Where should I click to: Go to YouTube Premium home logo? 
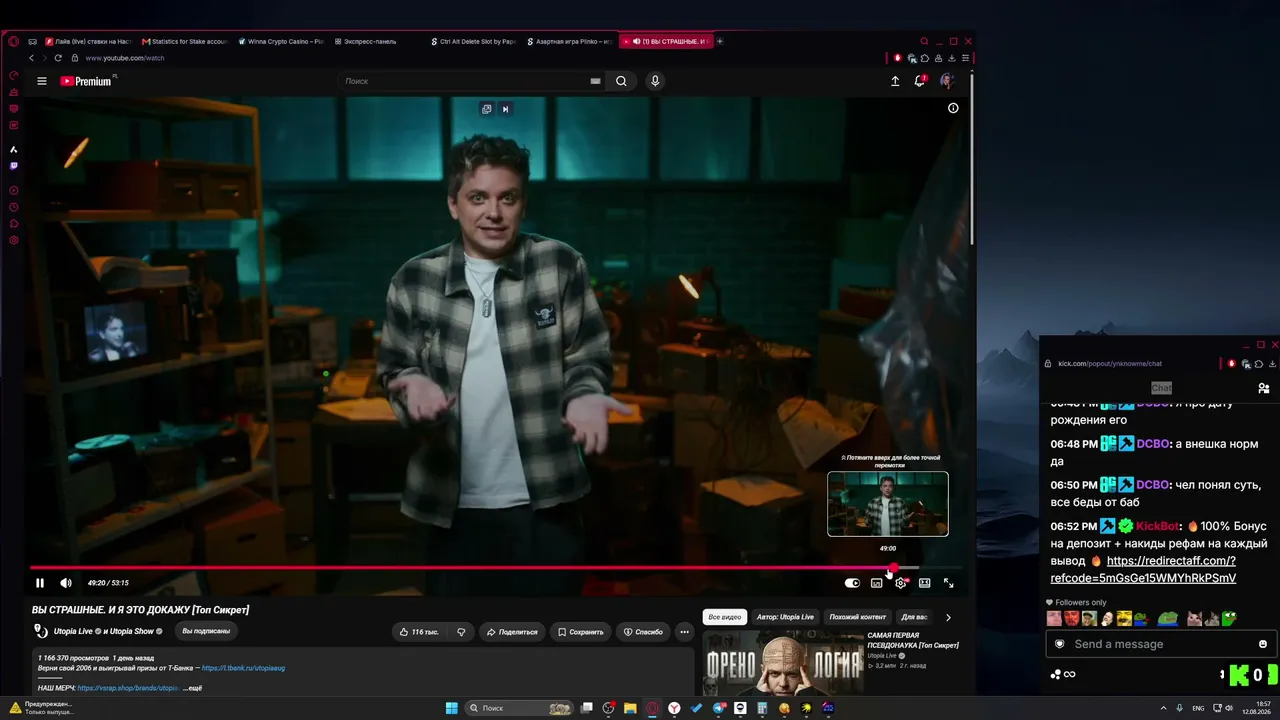pos(86,81)
